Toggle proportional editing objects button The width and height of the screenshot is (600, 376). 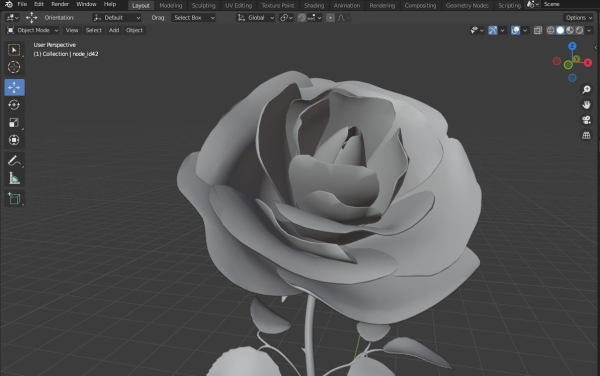point(330,18)
